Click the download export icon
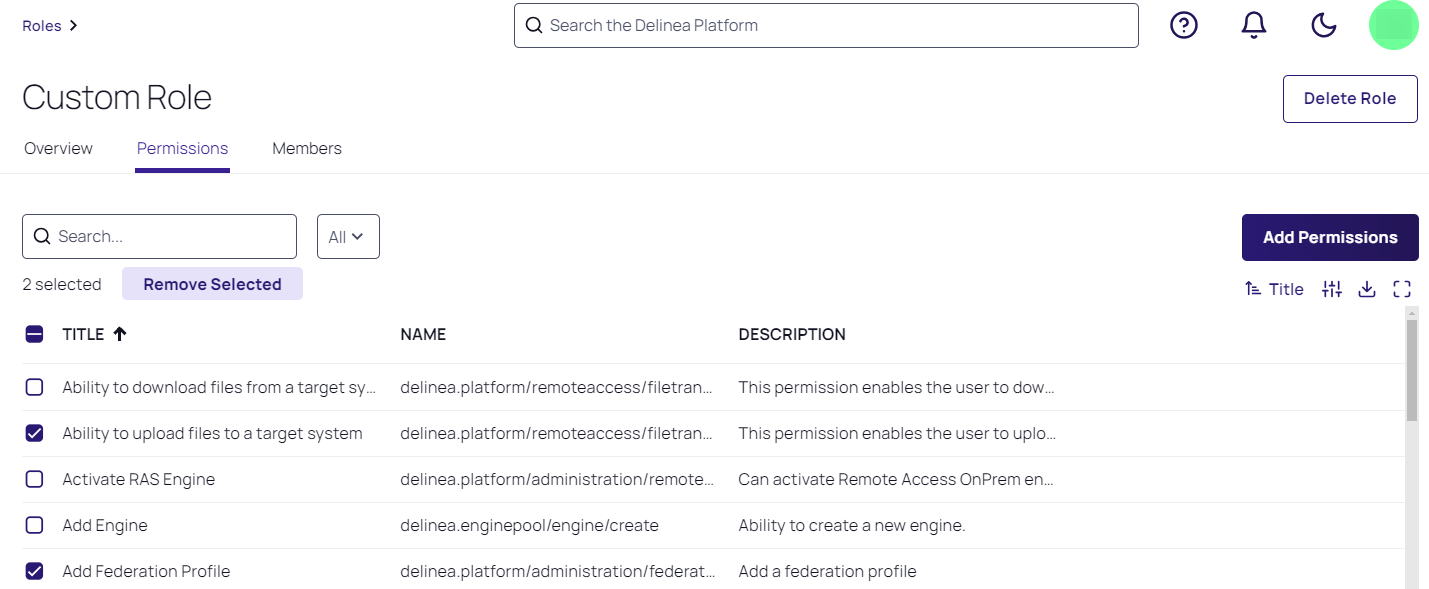This screenshot has width=1429, height=589. 1367,289
